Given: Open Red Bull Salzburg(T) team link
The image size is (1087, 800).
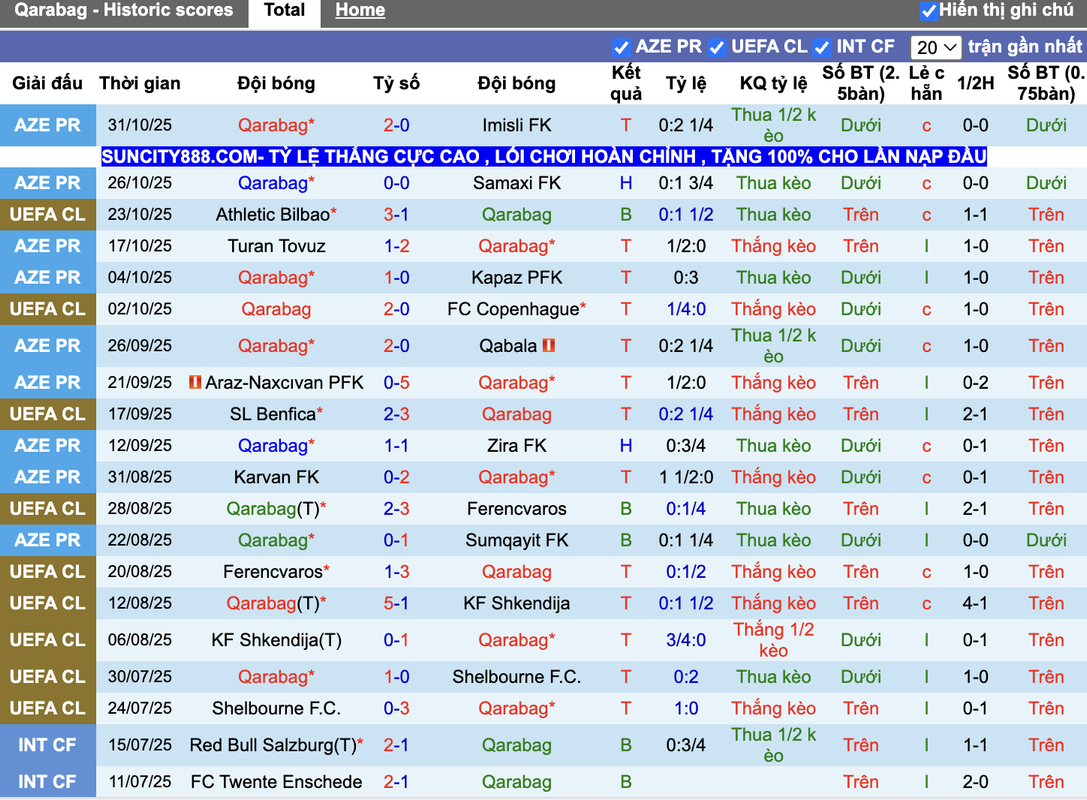Looking at the screenshot, I should 273,745.
